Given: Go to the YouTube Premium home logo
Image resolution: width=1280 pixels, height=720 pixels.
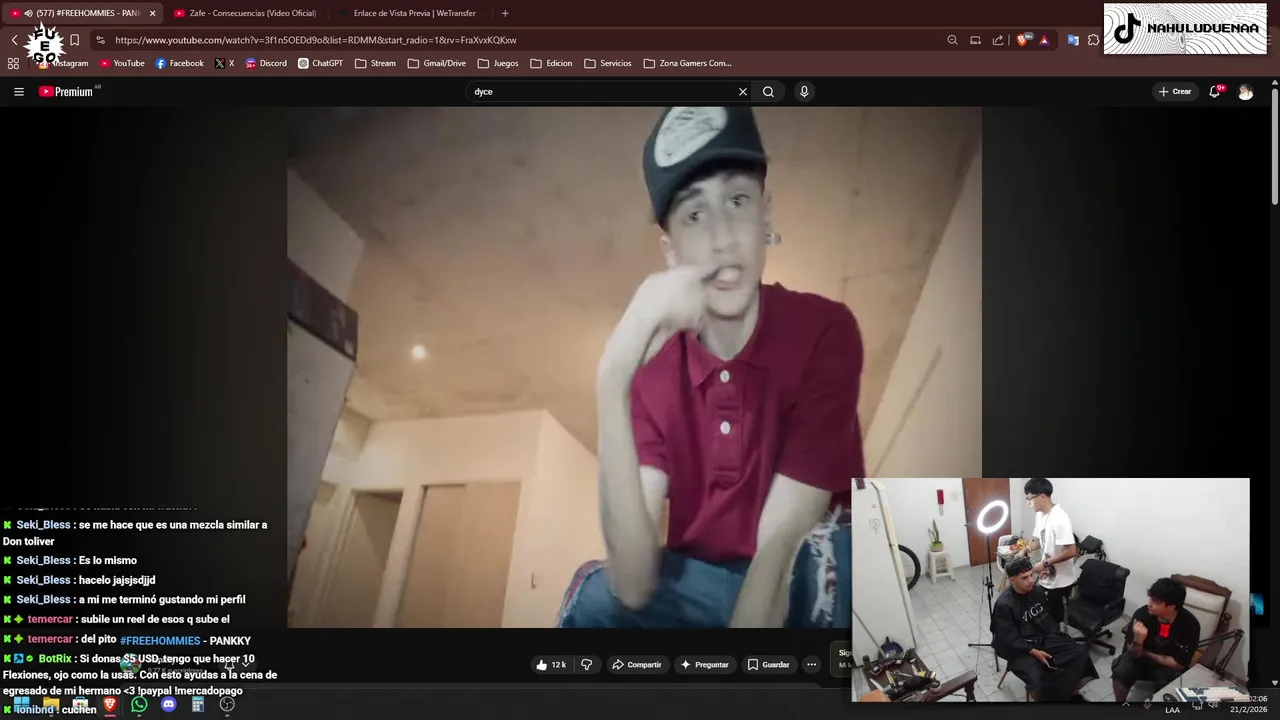Looking at the screenshot, I should tap(68, 91).
